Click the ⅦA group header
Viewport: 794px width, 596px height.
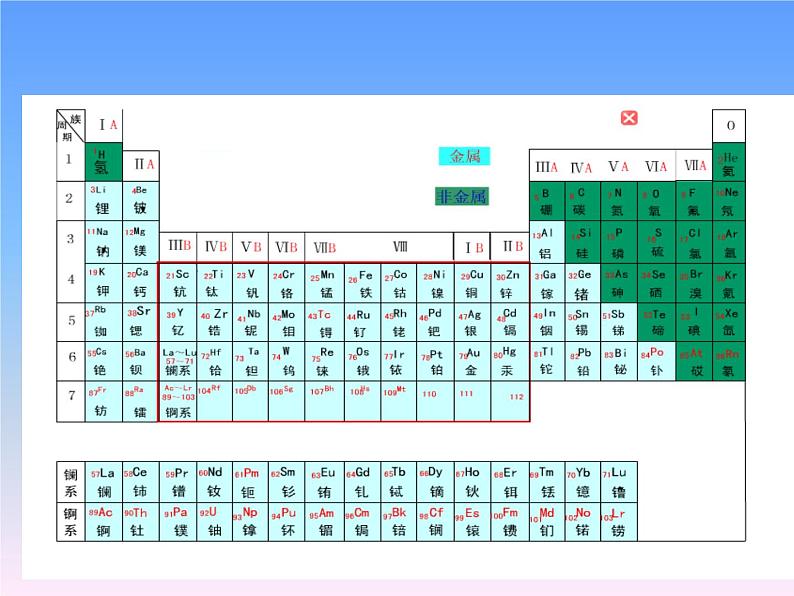[694, 166]
